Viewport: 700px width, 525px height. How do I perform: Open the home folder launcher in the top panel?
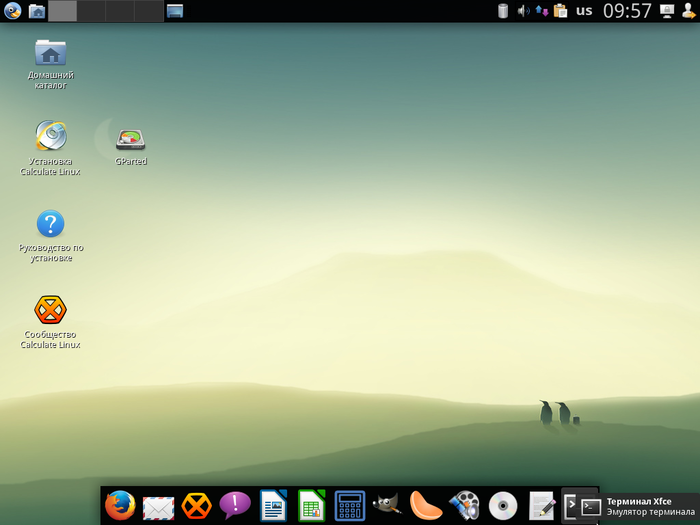click(37, 11)
